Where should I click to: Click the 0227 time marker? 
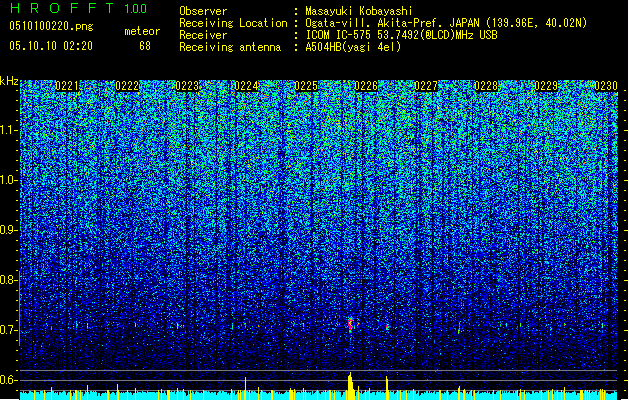[x=426, y=86]
